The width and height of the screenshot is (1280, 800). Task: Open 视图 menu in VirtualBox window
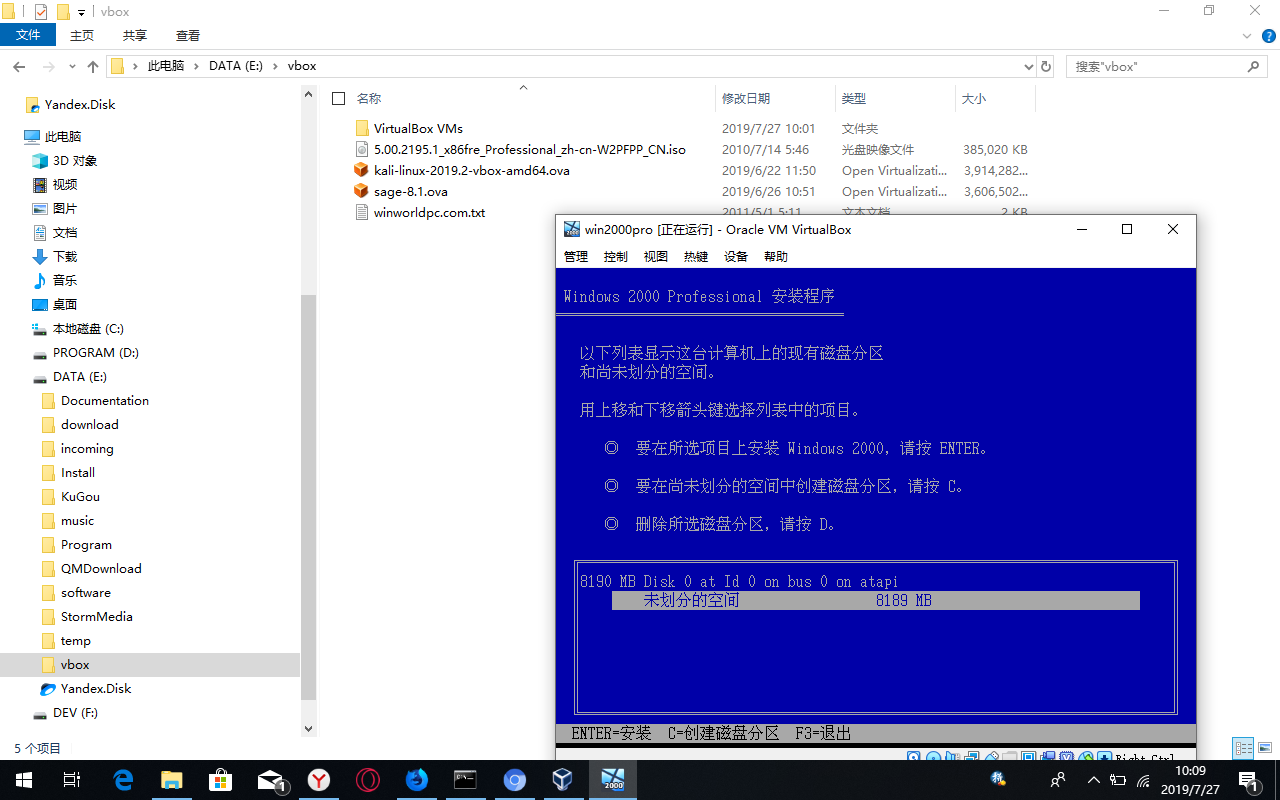[656, 257]
